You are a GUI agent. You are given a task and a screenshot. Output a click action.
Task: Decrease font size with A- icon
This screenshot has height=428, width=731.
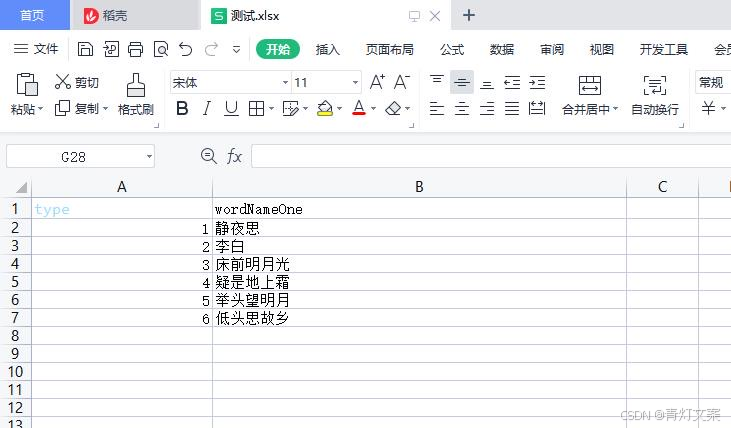click(401, 82)
